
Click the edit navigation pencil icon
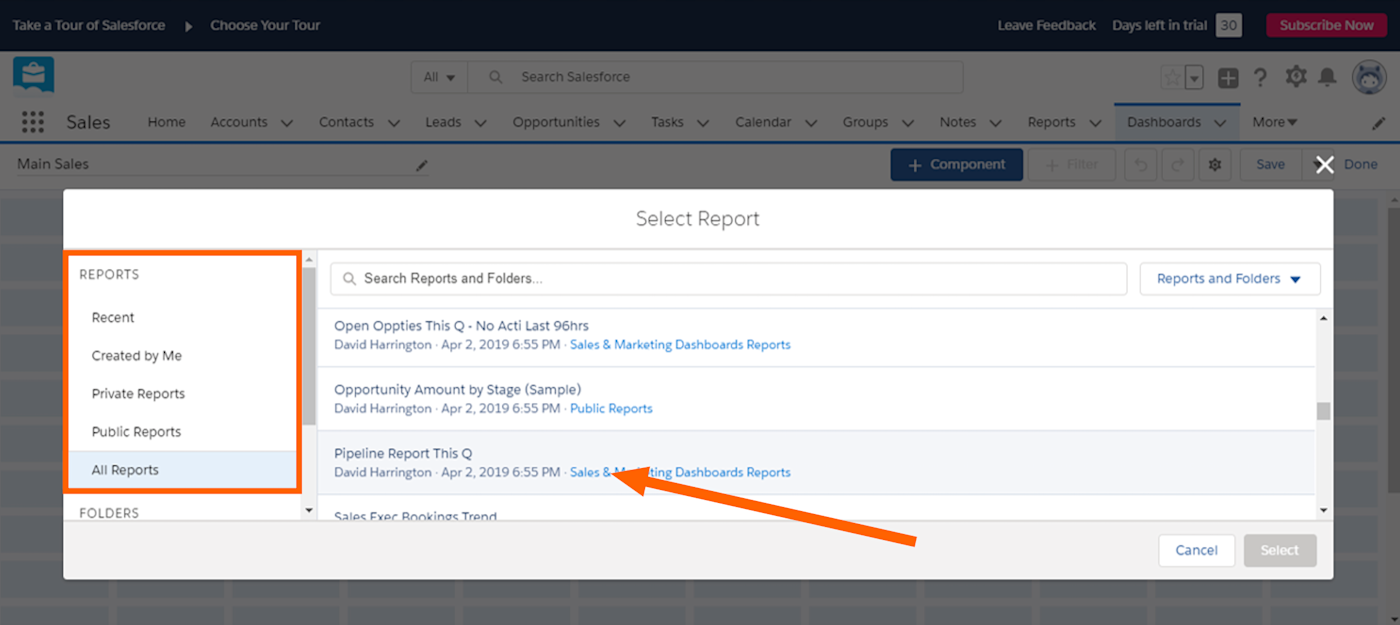point(1379,123)
